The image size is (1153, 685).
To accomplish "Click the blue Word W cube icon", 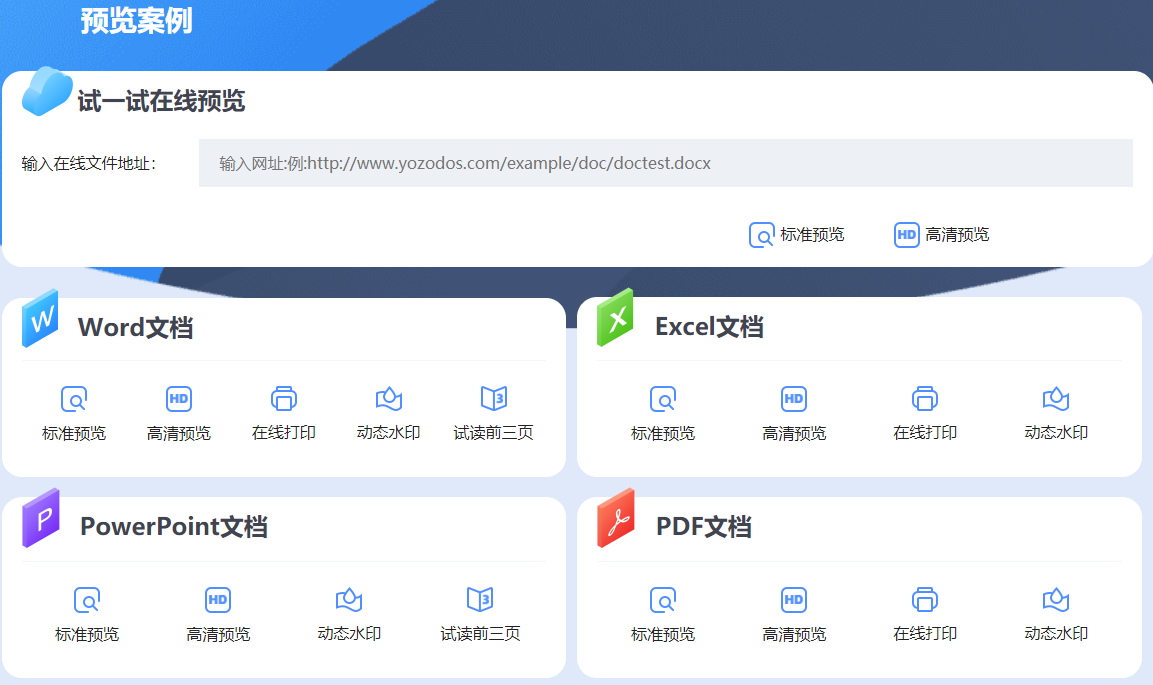I will 40,318.
